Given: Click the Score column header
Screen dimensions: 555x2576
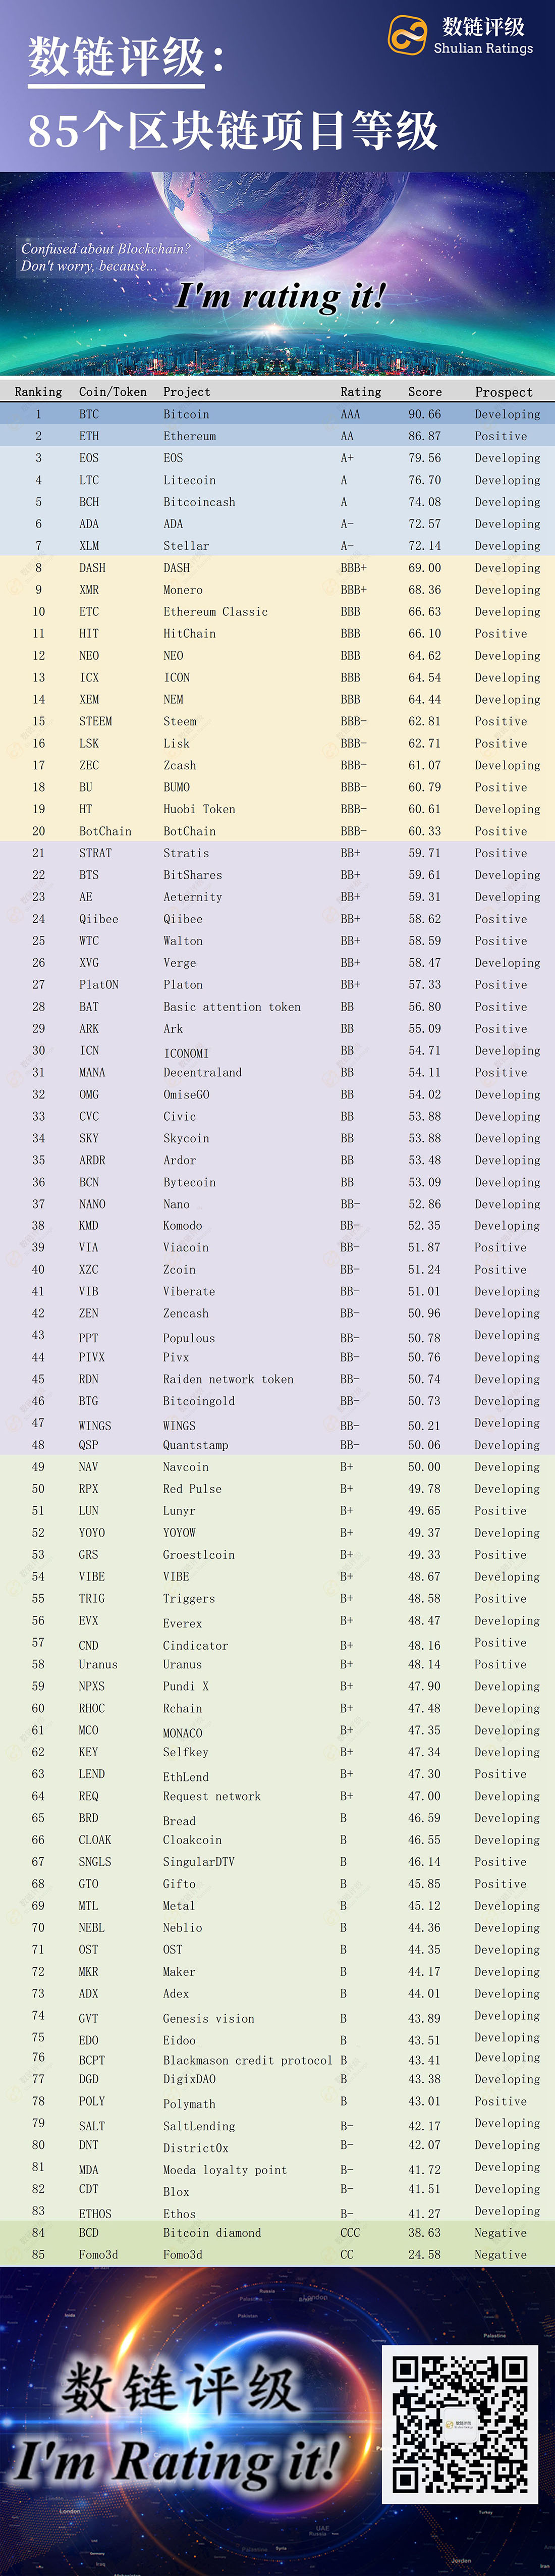Looking at the screenshot, I should coord(424,392).
